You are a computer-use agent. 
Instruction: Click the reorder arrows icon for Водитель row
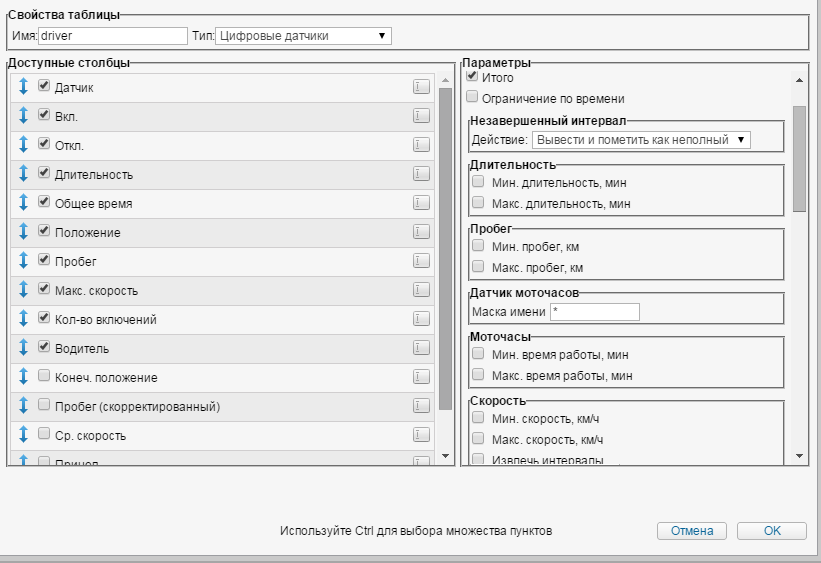[23, 349]
